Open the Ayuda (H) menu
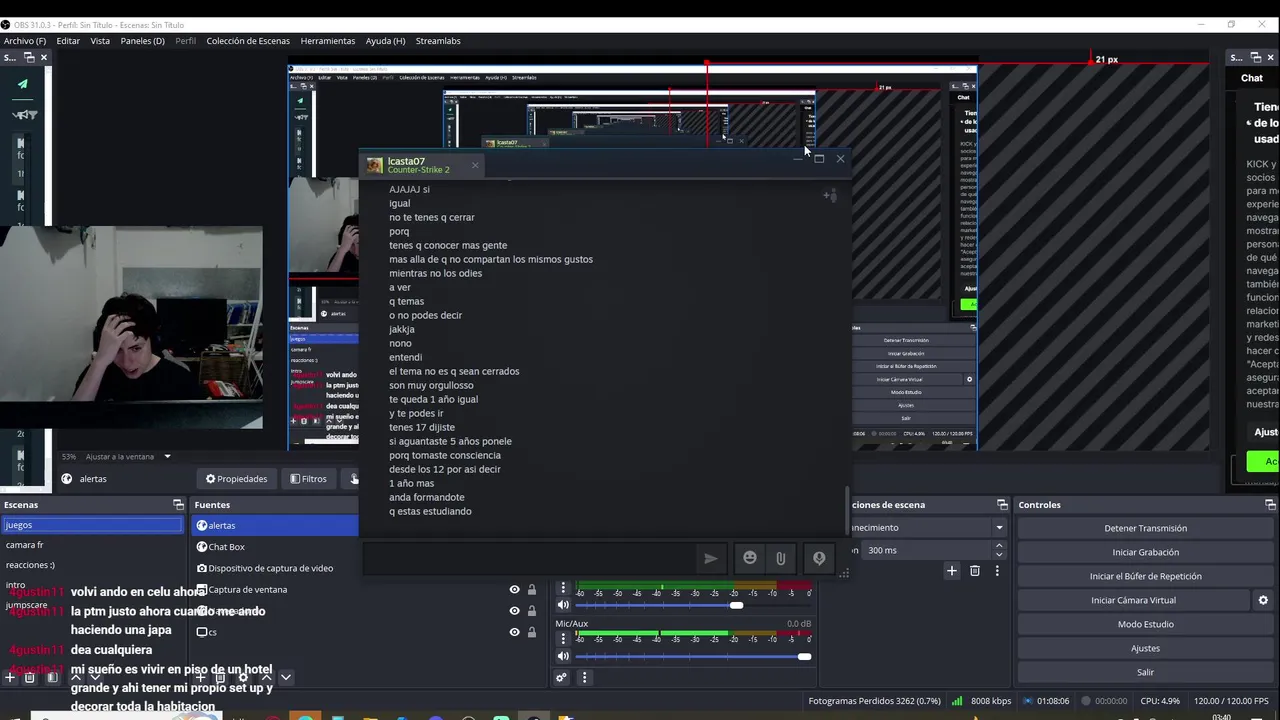 (385, 41)
